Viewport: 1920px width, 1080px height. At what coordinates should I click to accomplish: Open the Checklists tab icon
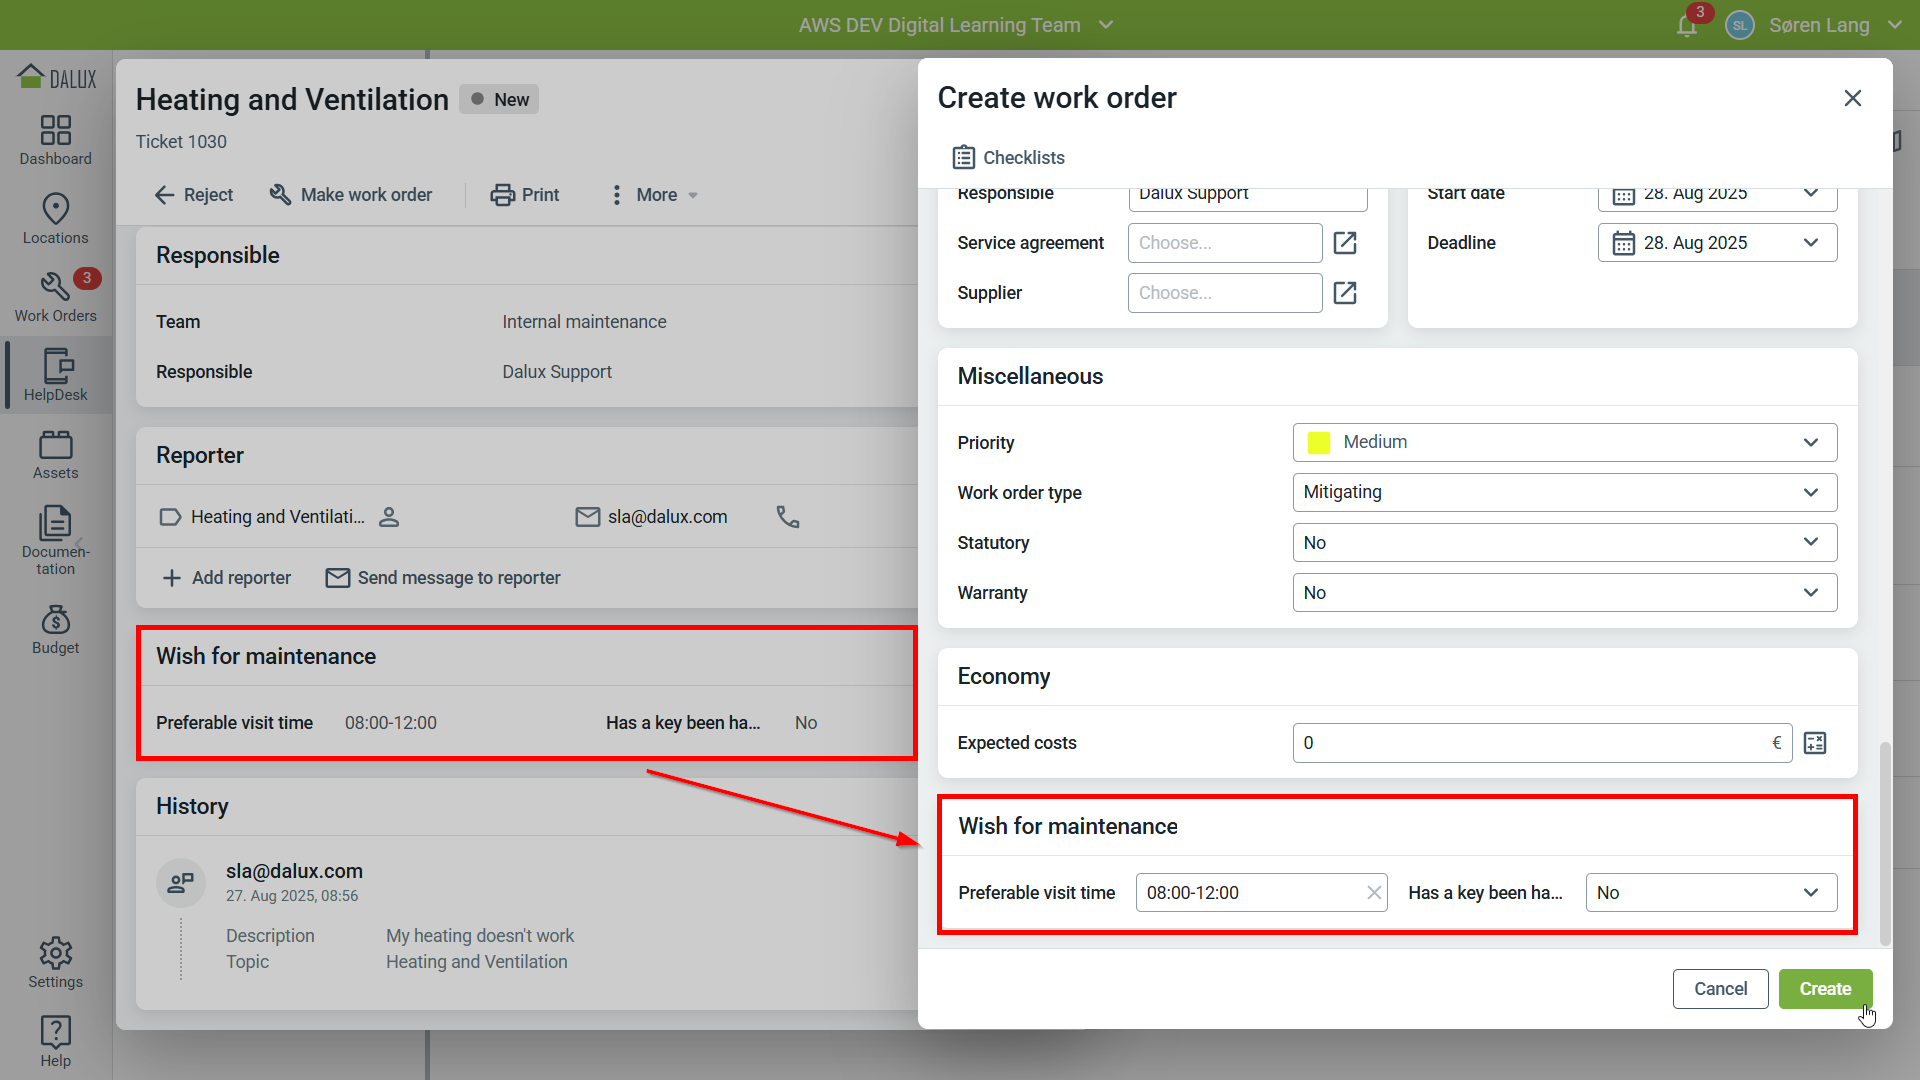963,157
